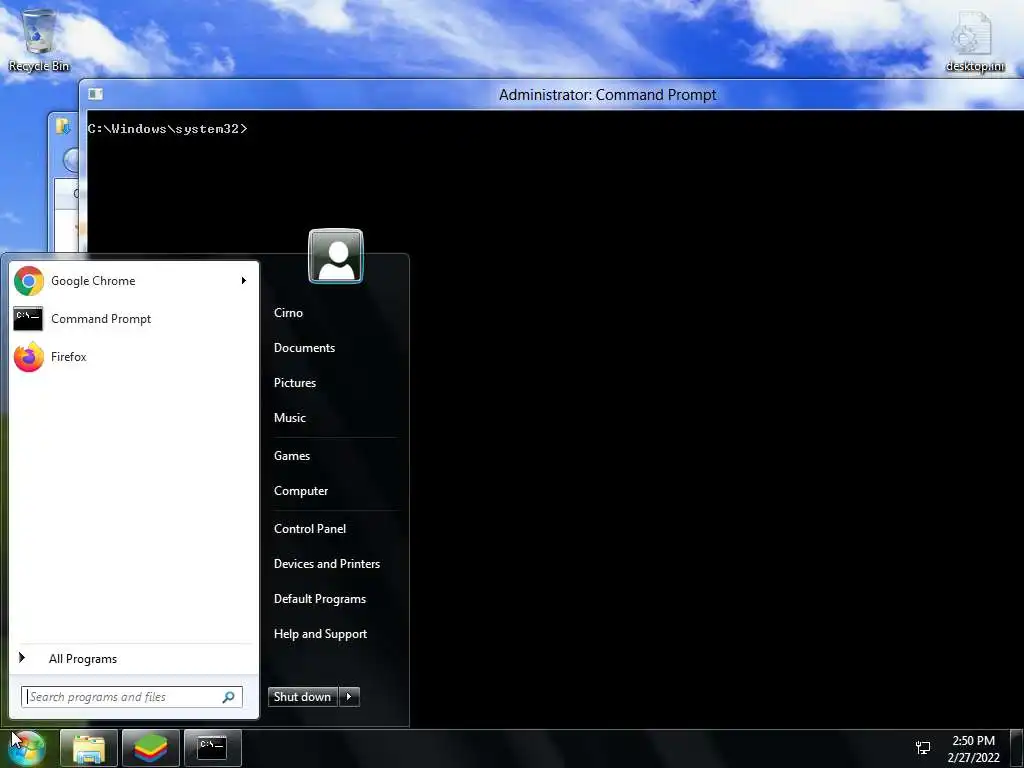The image size is (1024, 768).
Task: Click the Shut down button
Action: pos(302,697)
